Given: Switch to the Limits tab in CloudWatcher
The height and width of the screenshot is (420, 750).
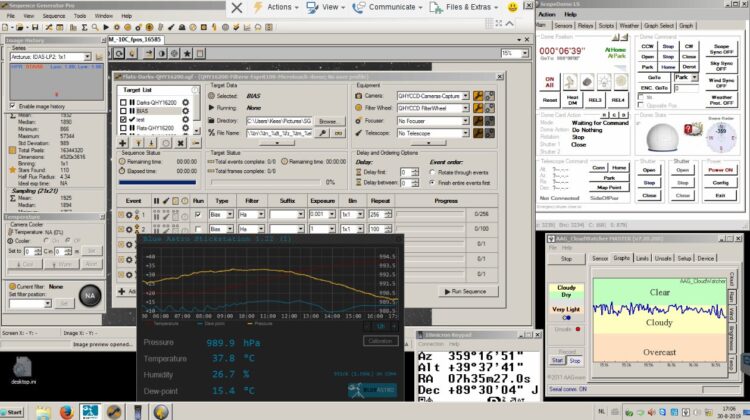Looking at the screenshot, I should (x=642, y=258).
